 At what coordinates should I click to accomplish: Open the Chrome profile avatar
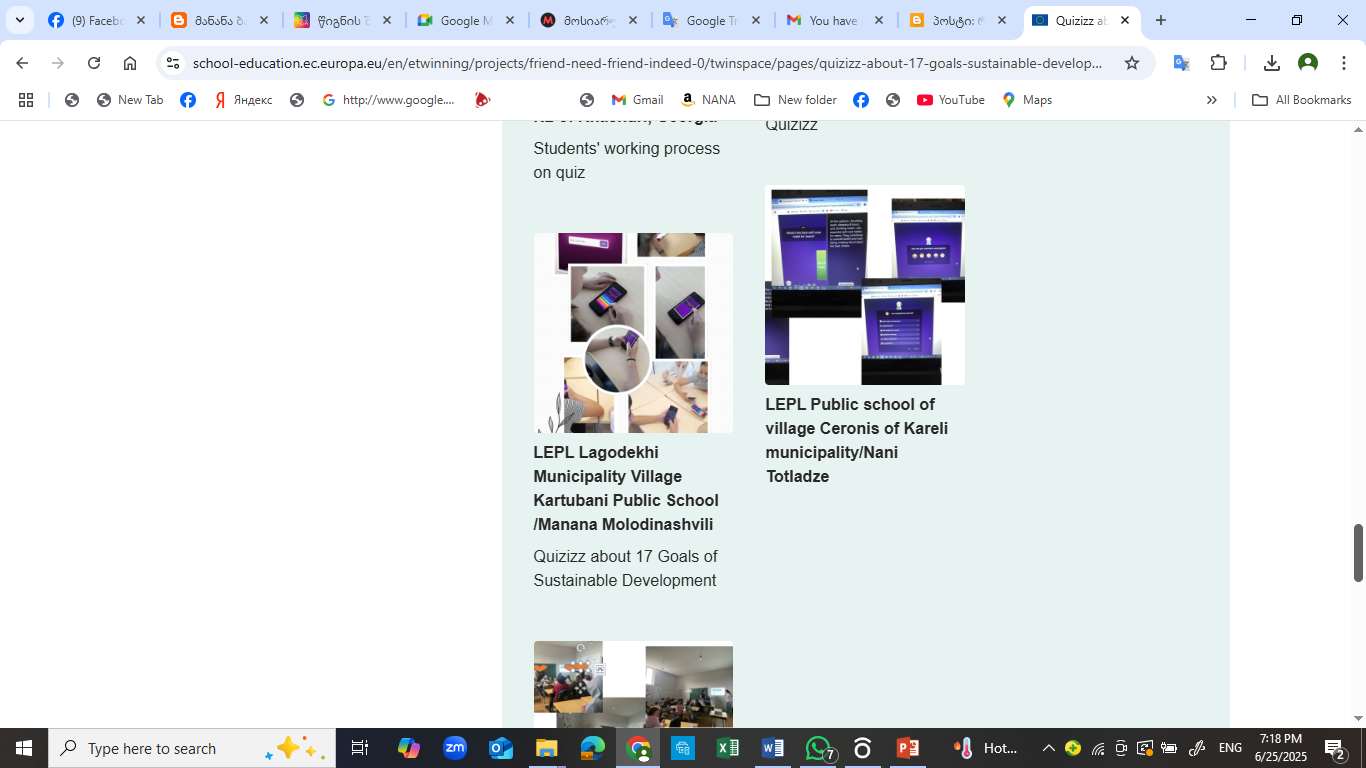pyautogui.click(x=1308, y=63)
